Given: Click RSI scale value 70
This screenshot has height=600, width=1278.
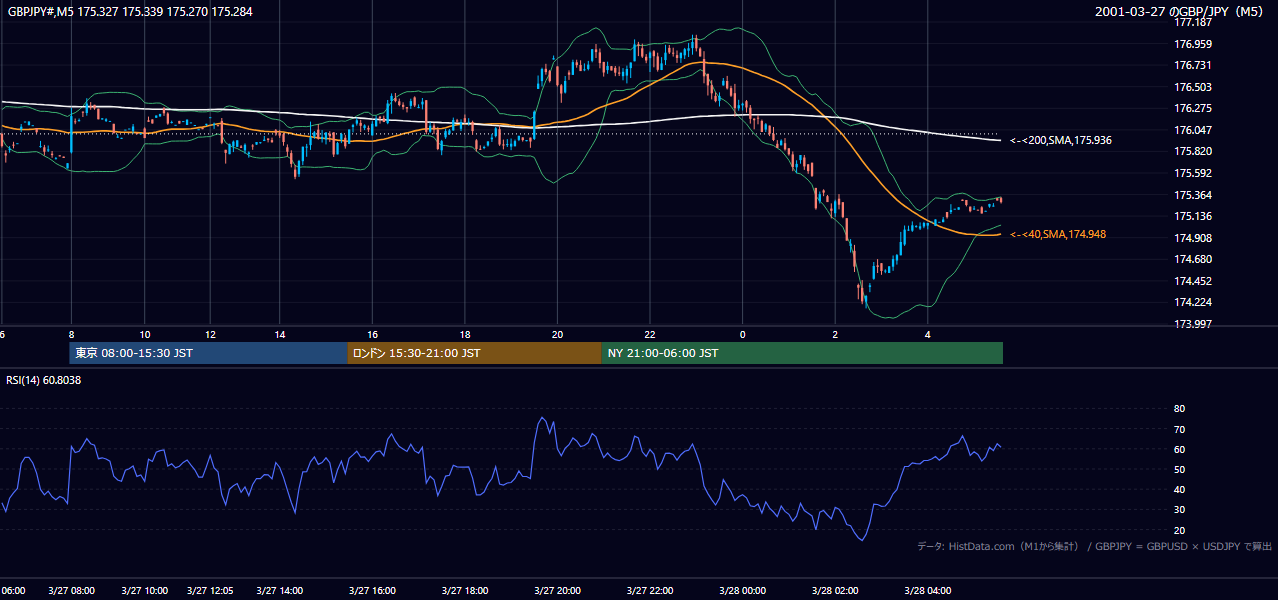Looking at the screenshot, I should click(x=1179, y=429).
